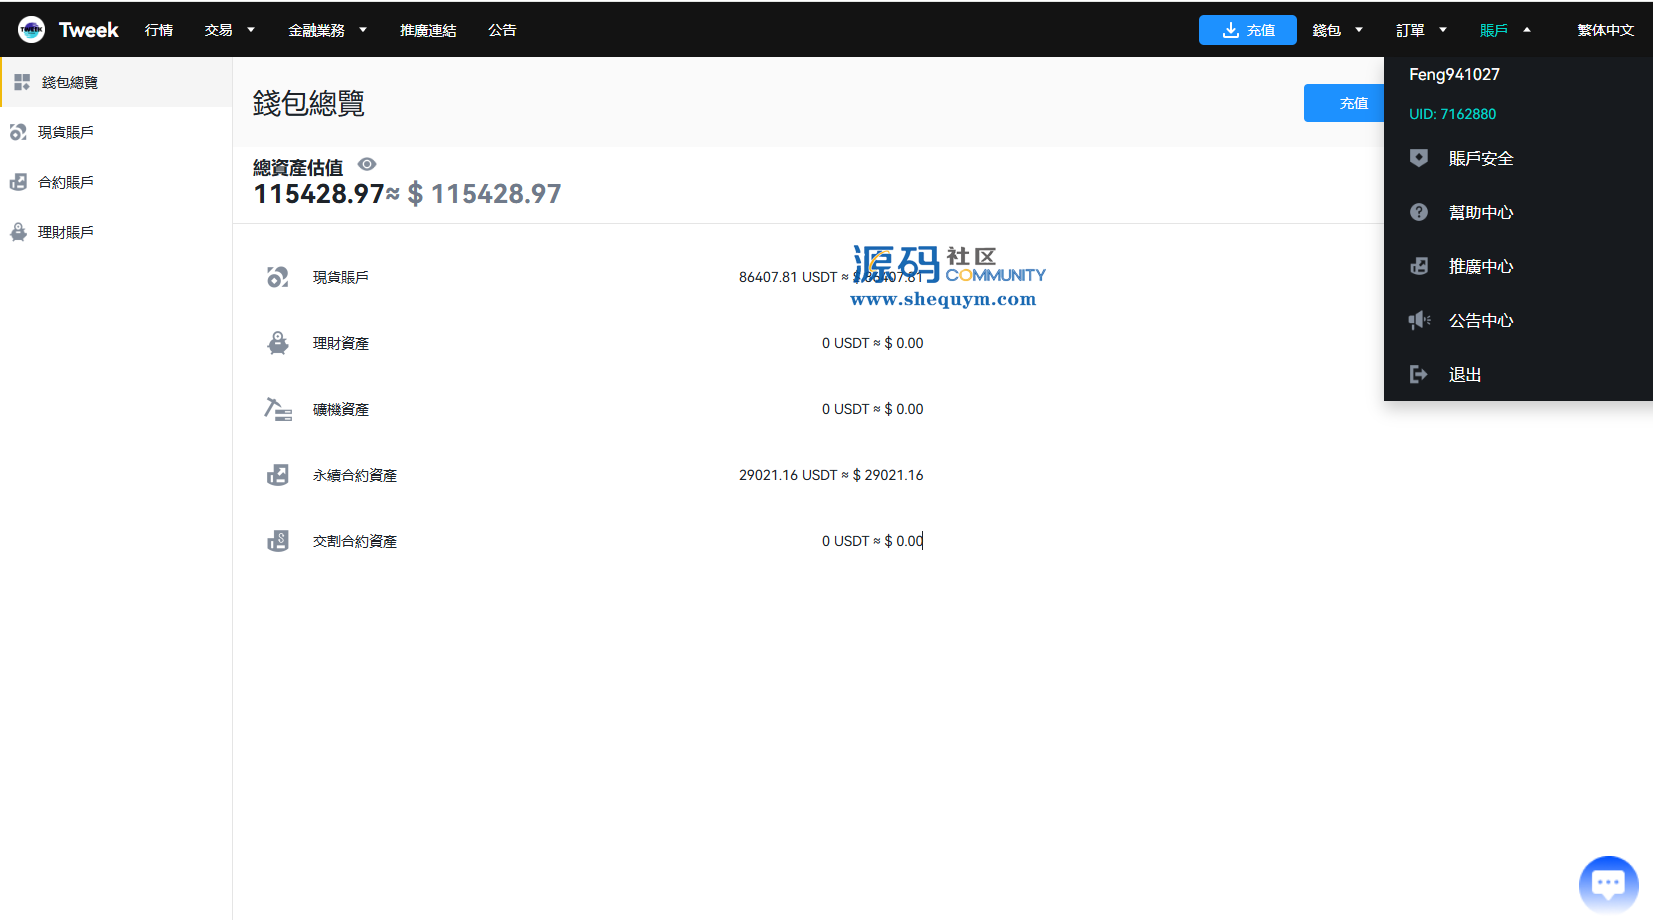Open the 推廣連結 navigation link
The height and width of the screenshot is (920, 1653).
tap(428, 30)
